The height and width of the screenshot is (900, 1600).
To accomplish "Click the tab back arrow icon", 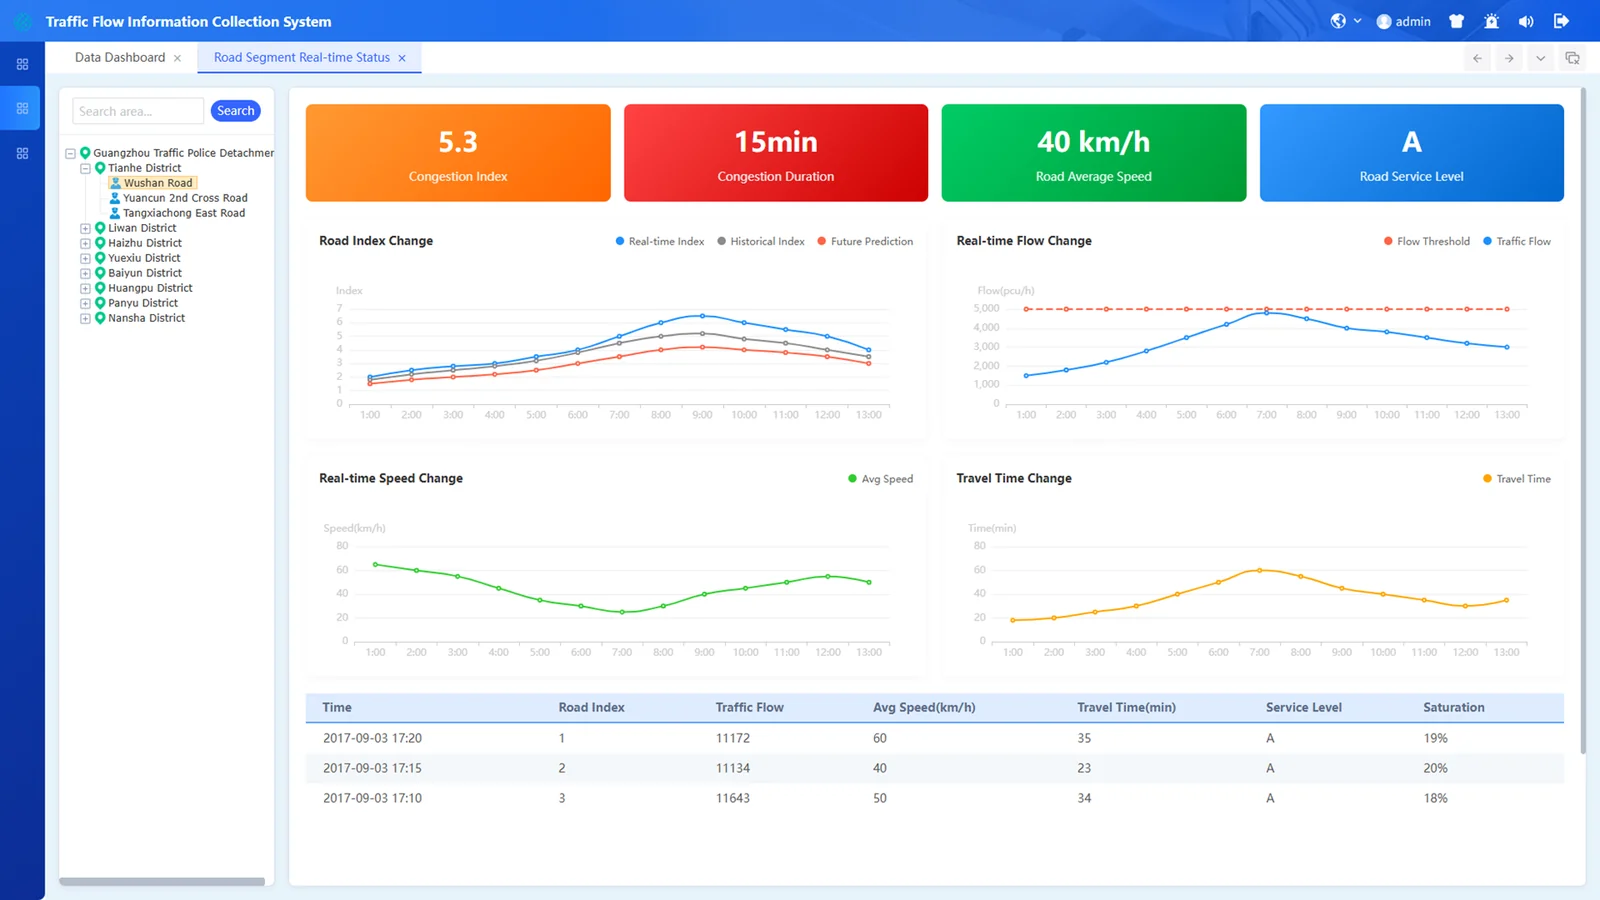I will [x=1477, y=58].
